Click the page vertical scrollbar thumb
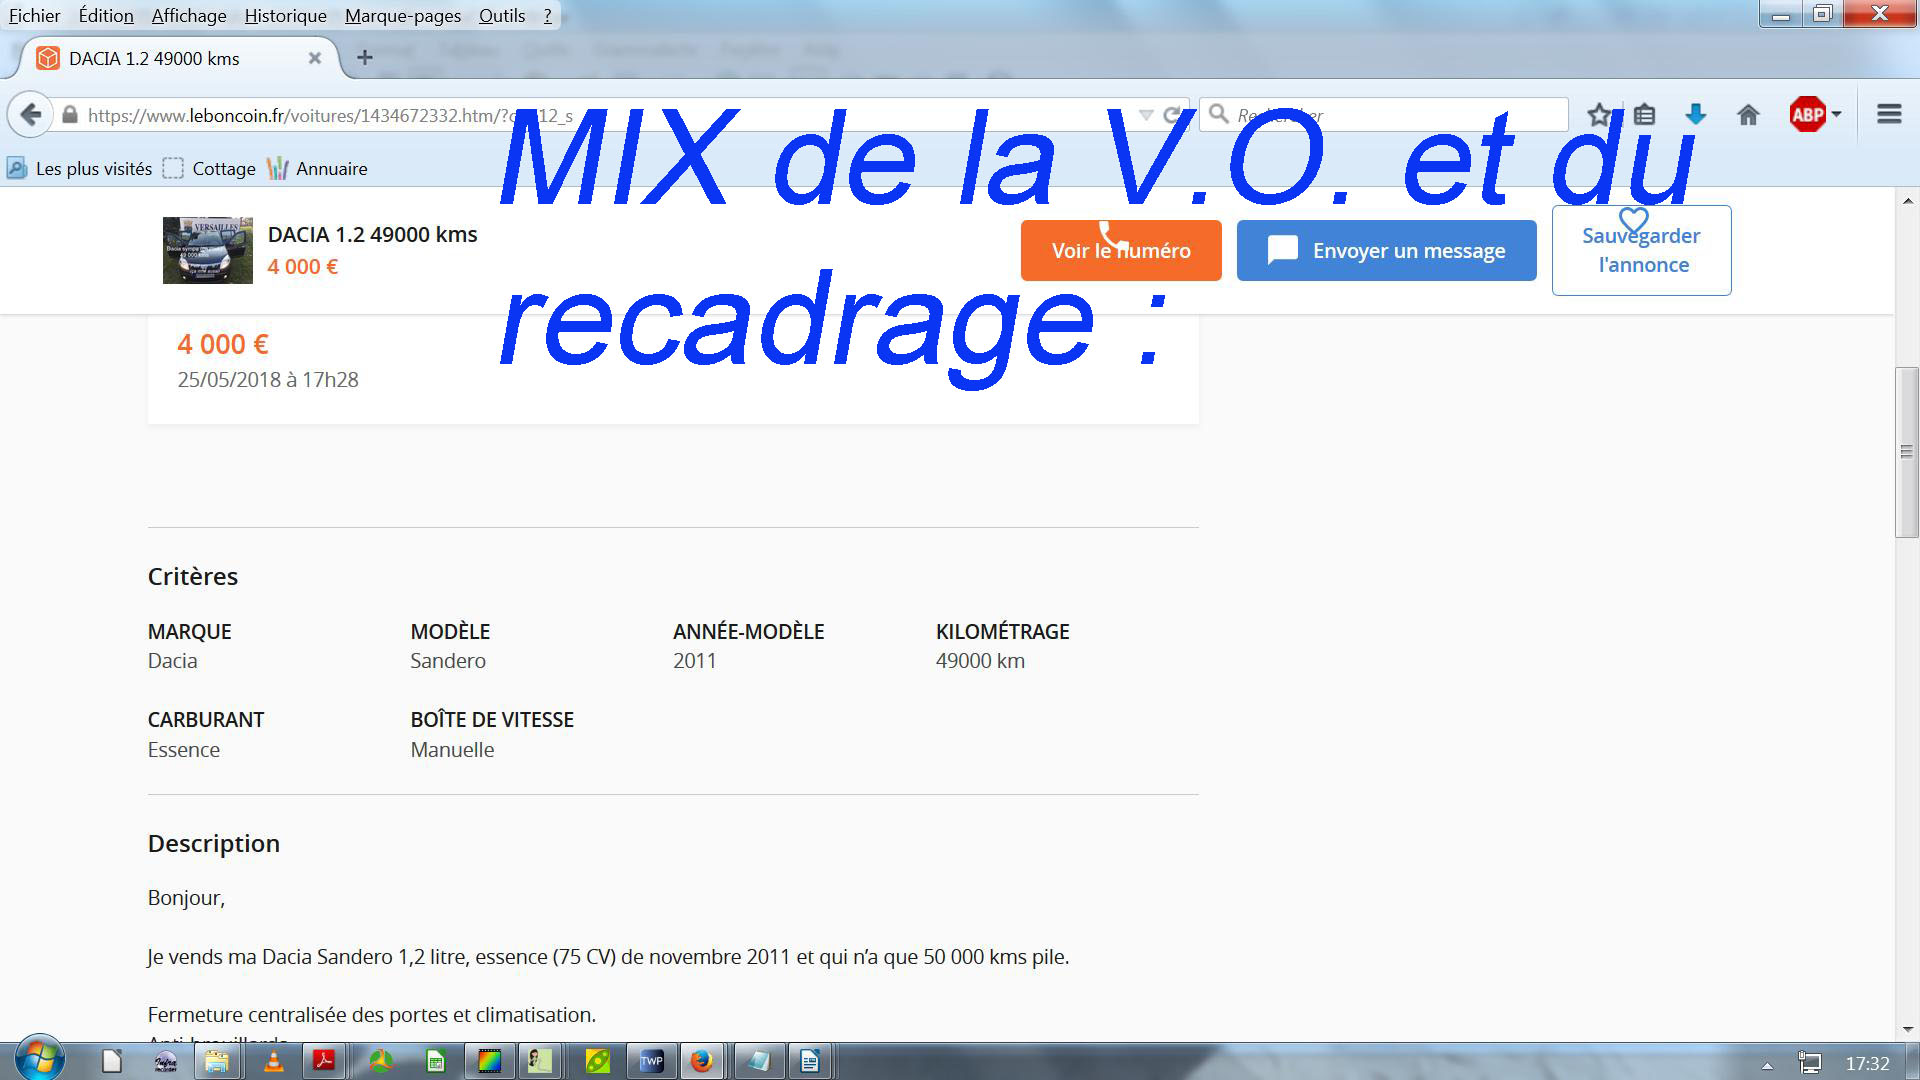Screen dimensions: 1920x1080 point(1907,452)
